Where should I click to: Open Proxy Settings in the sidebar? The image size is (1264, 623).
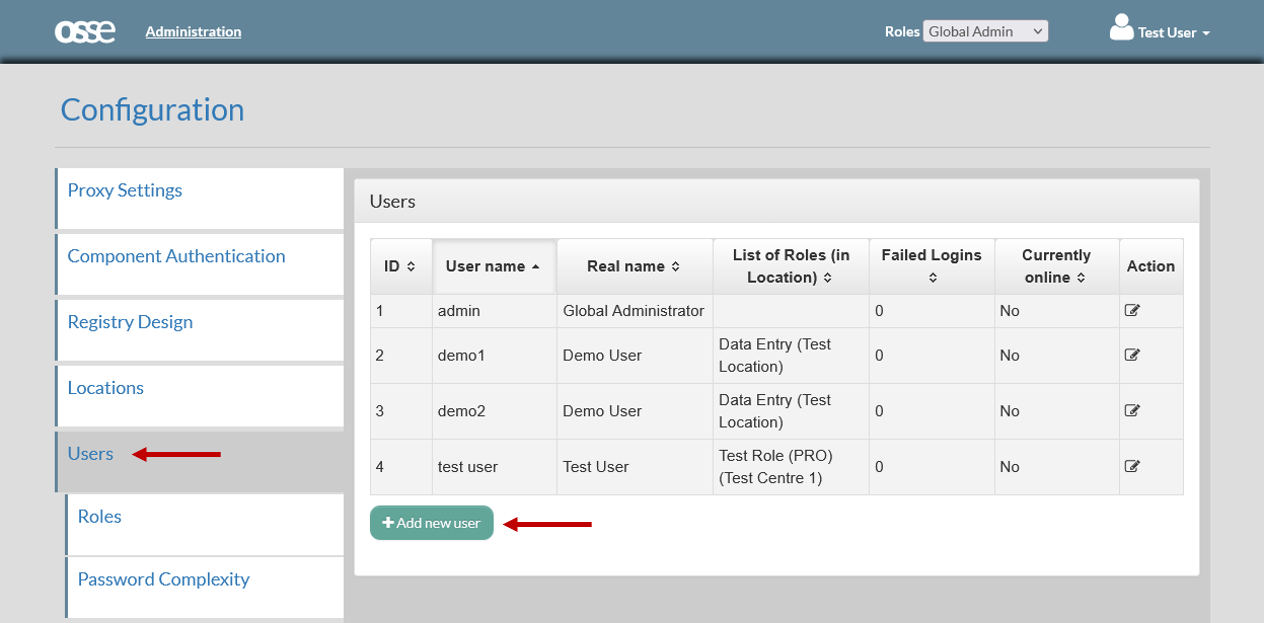pyautogui.click(x=200, y=198)
